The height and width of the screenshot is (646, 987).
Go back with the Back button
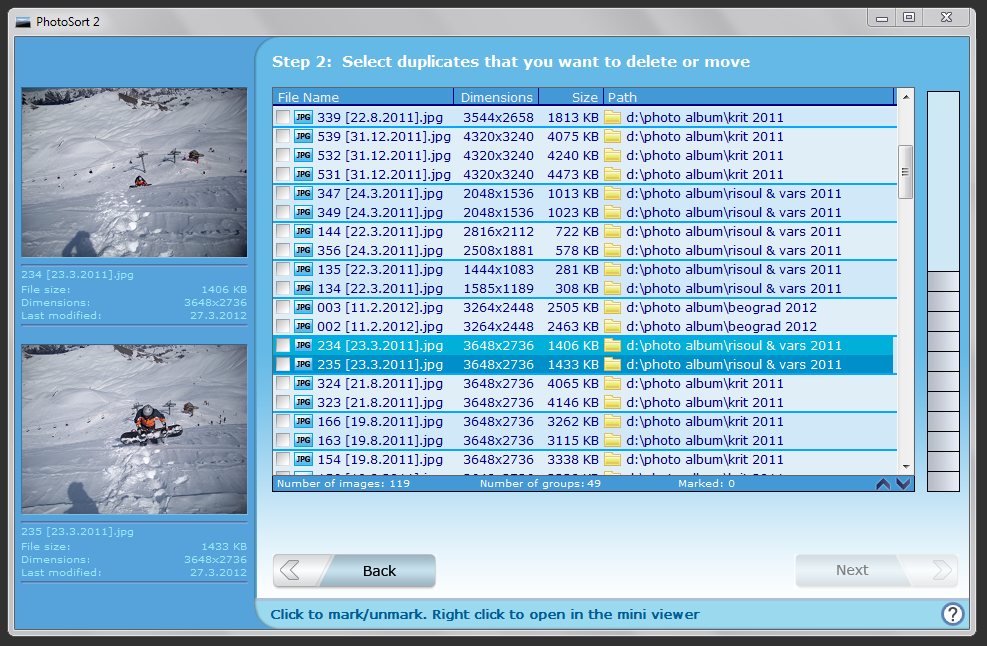click(x=354, y=570)
